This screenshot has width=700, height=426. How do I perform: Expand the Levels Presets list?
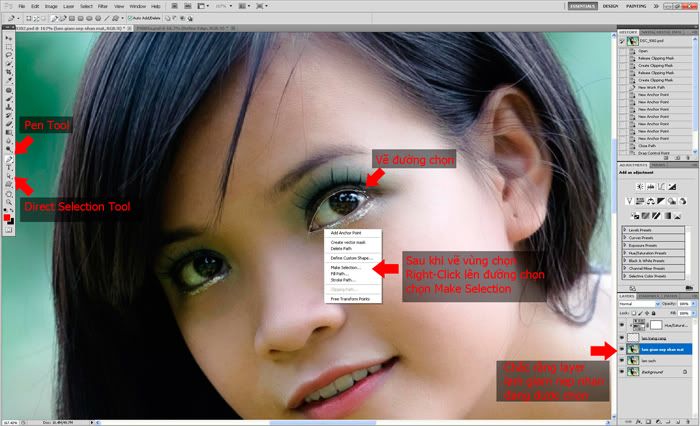click(x=625, y=230)
